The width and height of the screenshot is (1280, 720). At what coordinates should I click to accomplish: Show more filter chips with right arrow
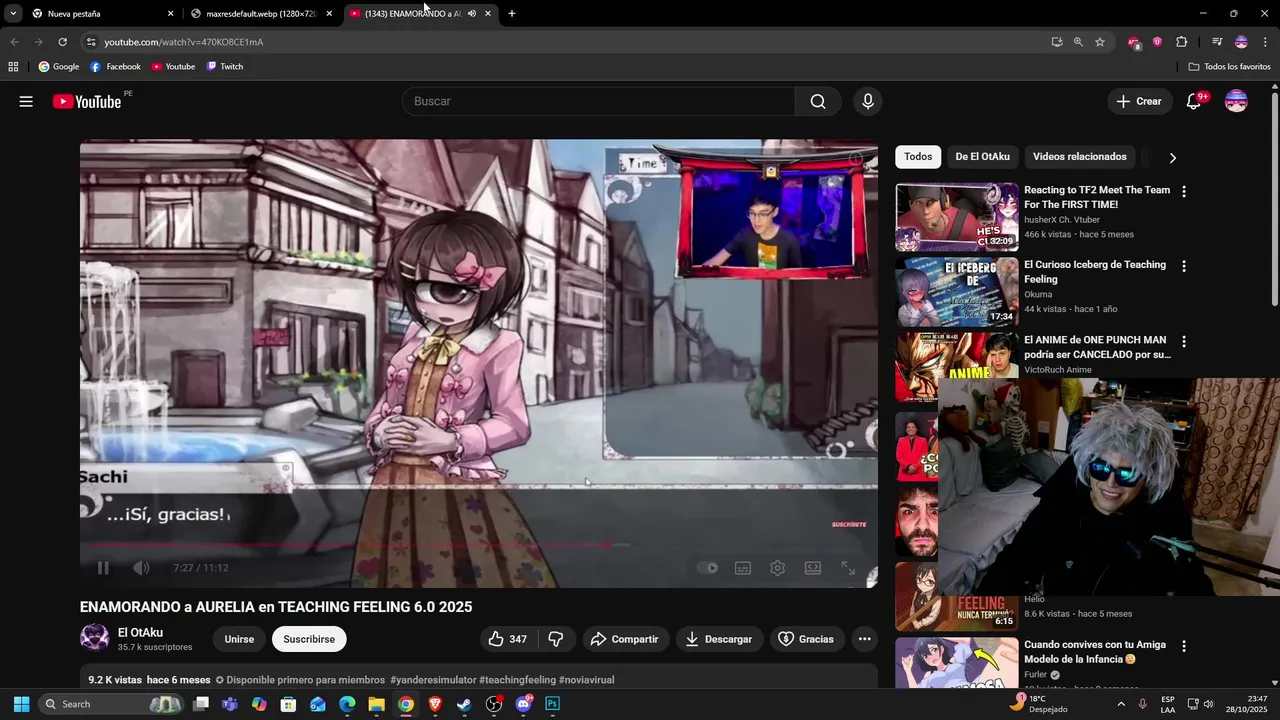pos(1172,157)
